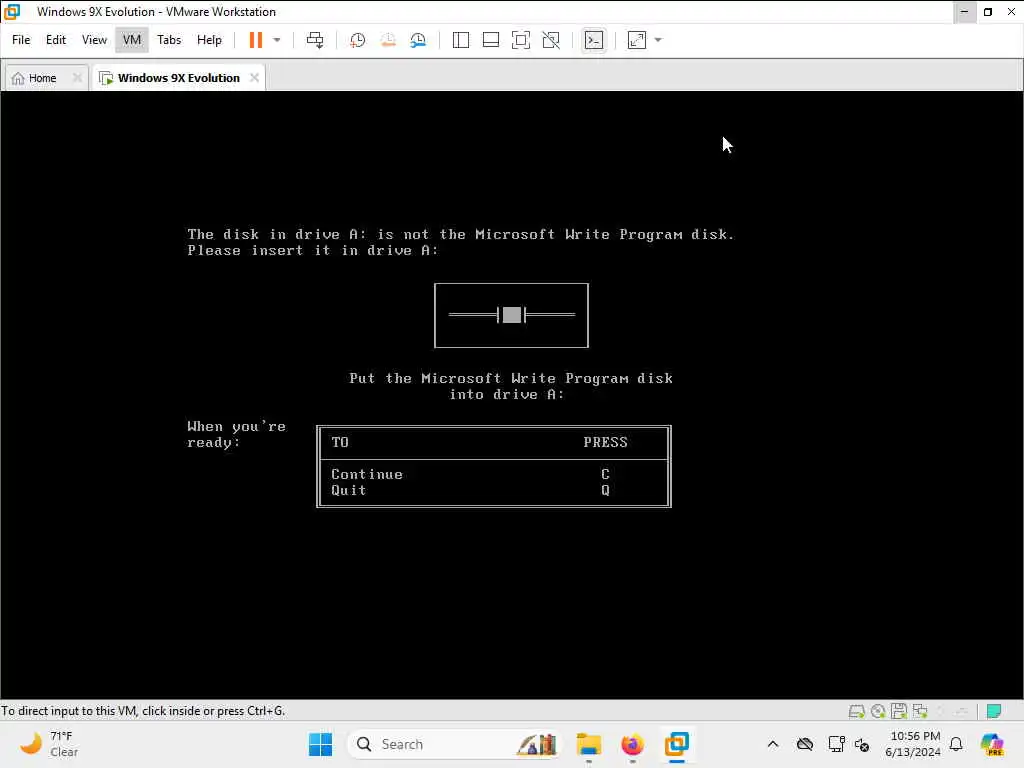Viewport: 1024px width, 768px height.
Task: Close the Home tab
Action: coord(77,78)
